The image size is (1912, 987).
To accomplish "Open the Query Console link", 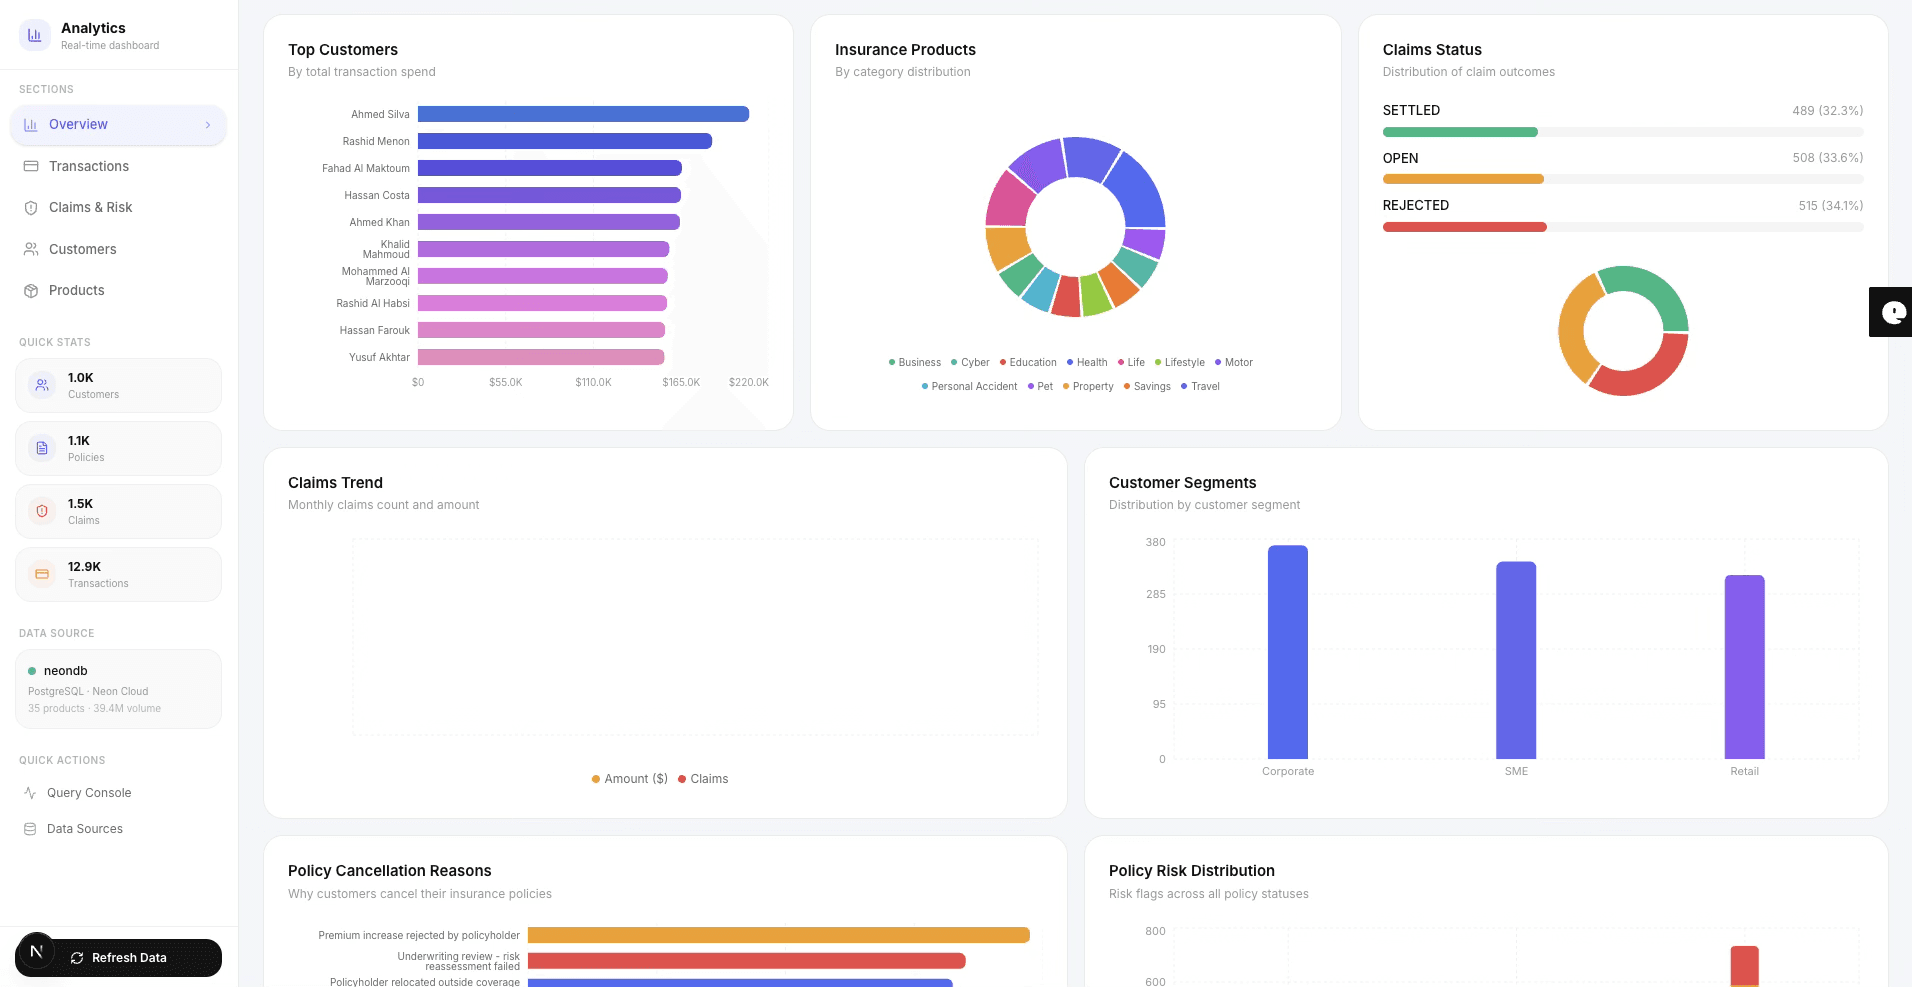I will [89, 793].
